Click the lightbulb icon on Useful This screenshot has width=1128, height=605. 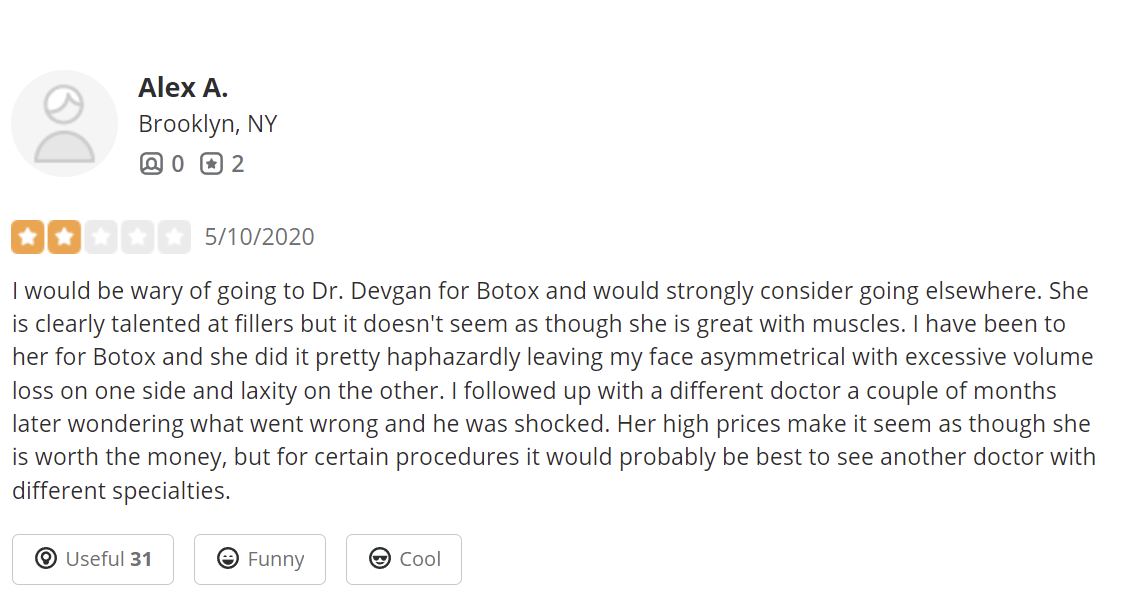click(45, 559)
